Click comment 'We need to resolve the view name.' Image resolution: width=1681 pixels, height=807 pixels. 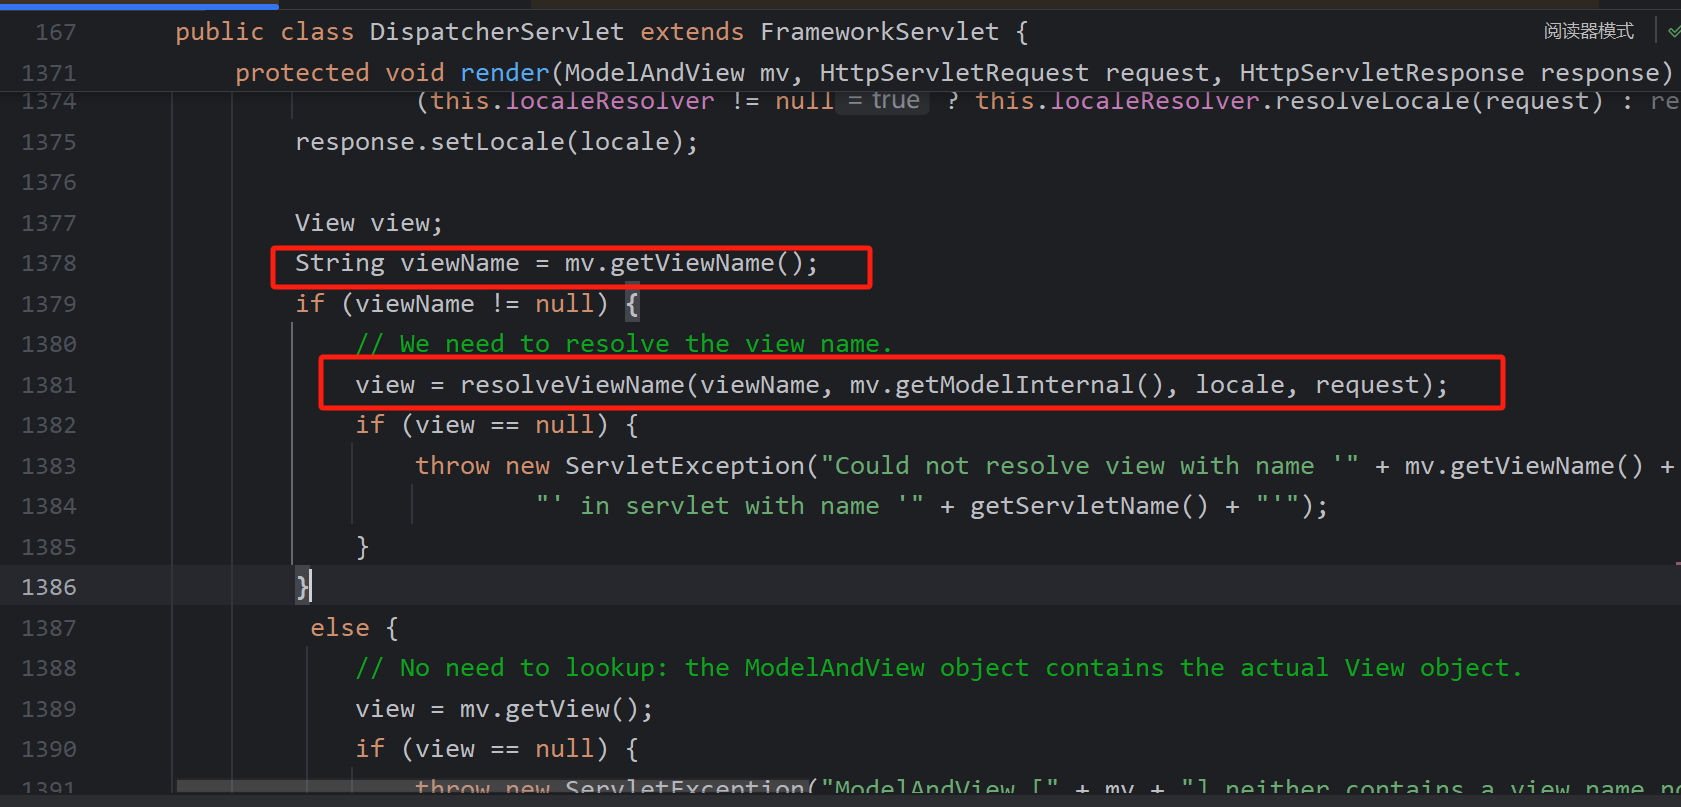pos(645,344)
